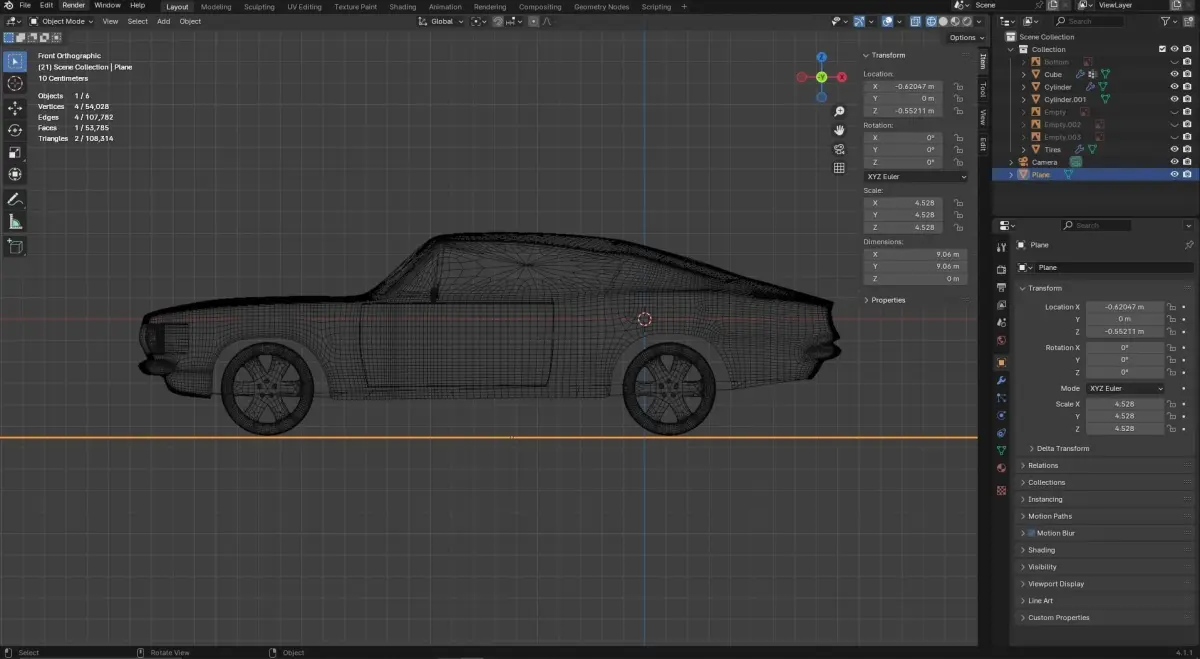Open the Physics properties tab icon
Screen dimensions: 1200x659
1002,415
